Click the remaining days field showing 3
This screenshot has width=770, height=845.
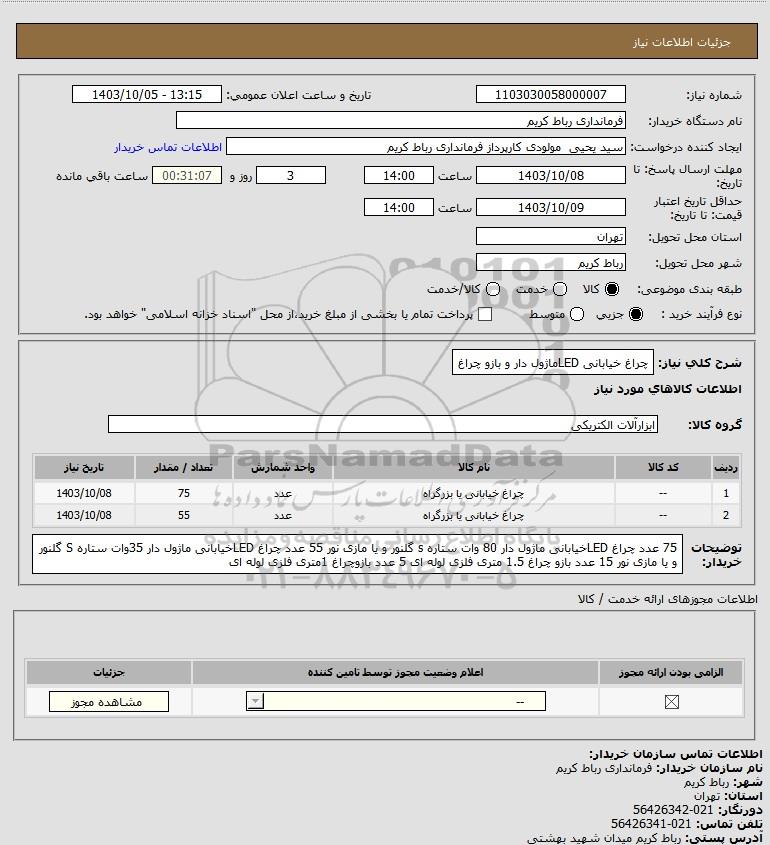coord(291,175)
